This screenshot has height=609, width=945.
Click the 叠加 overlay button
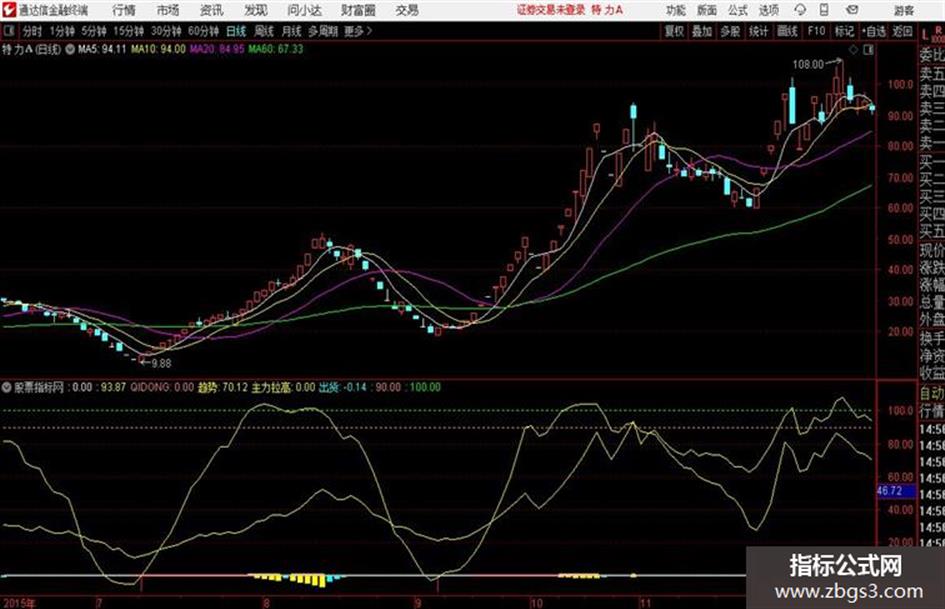(x=702, y=31)
